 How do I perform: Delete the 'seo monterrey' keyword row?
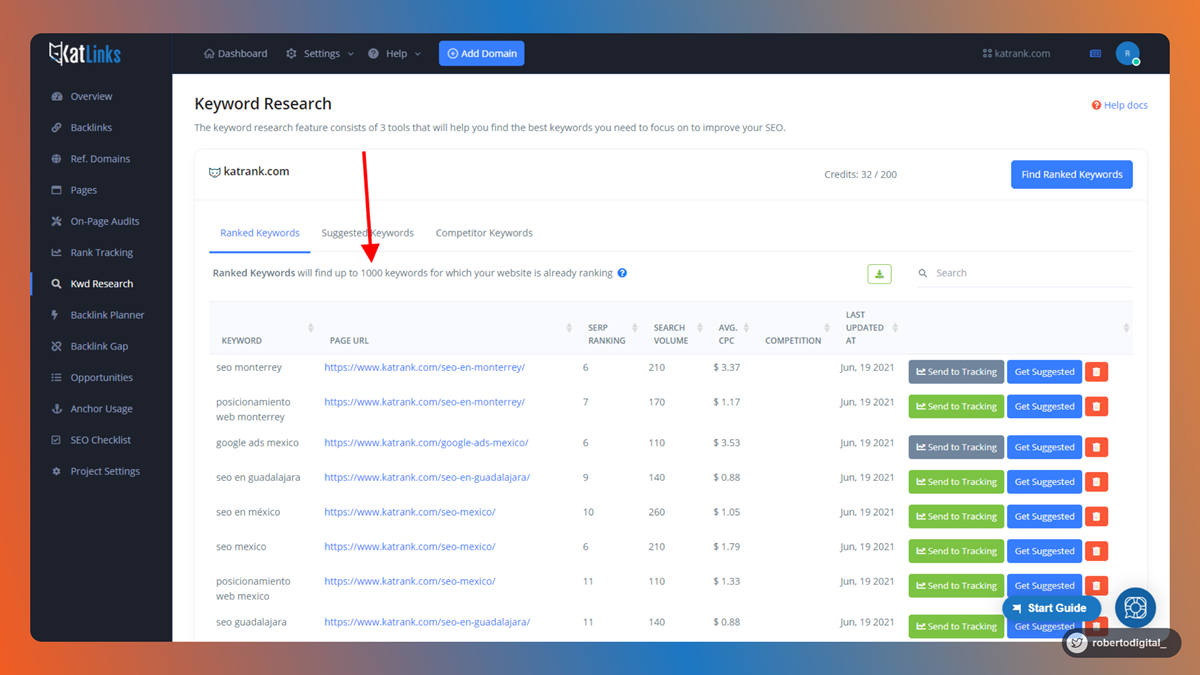[1096, 372]
